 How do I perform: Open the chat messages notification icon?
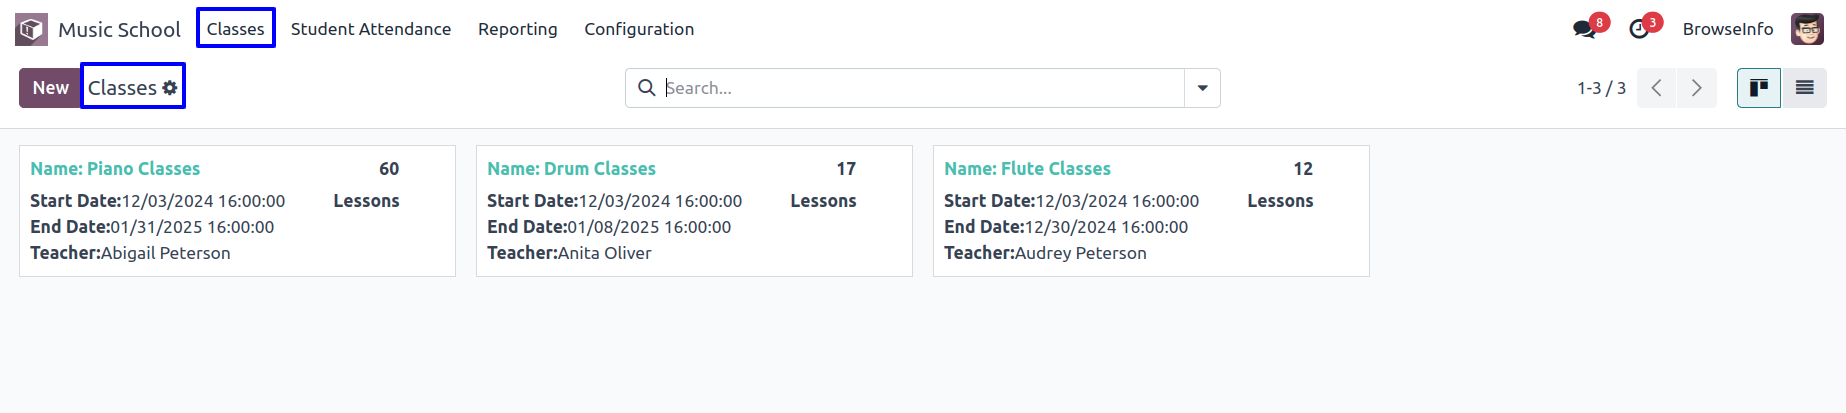(1585, 29)
